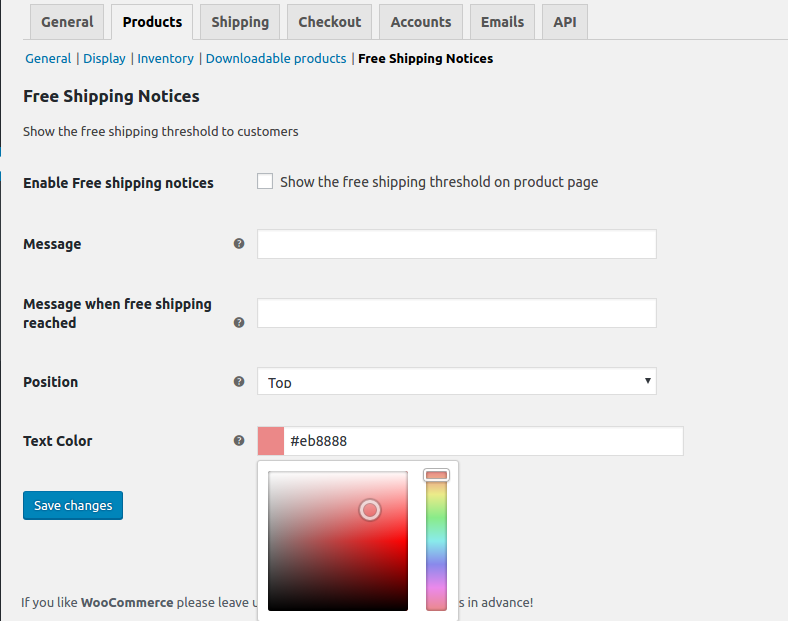Click the Text Color hex value field
The height and width of the screenshot is (621, 788).
pos(483,441)
